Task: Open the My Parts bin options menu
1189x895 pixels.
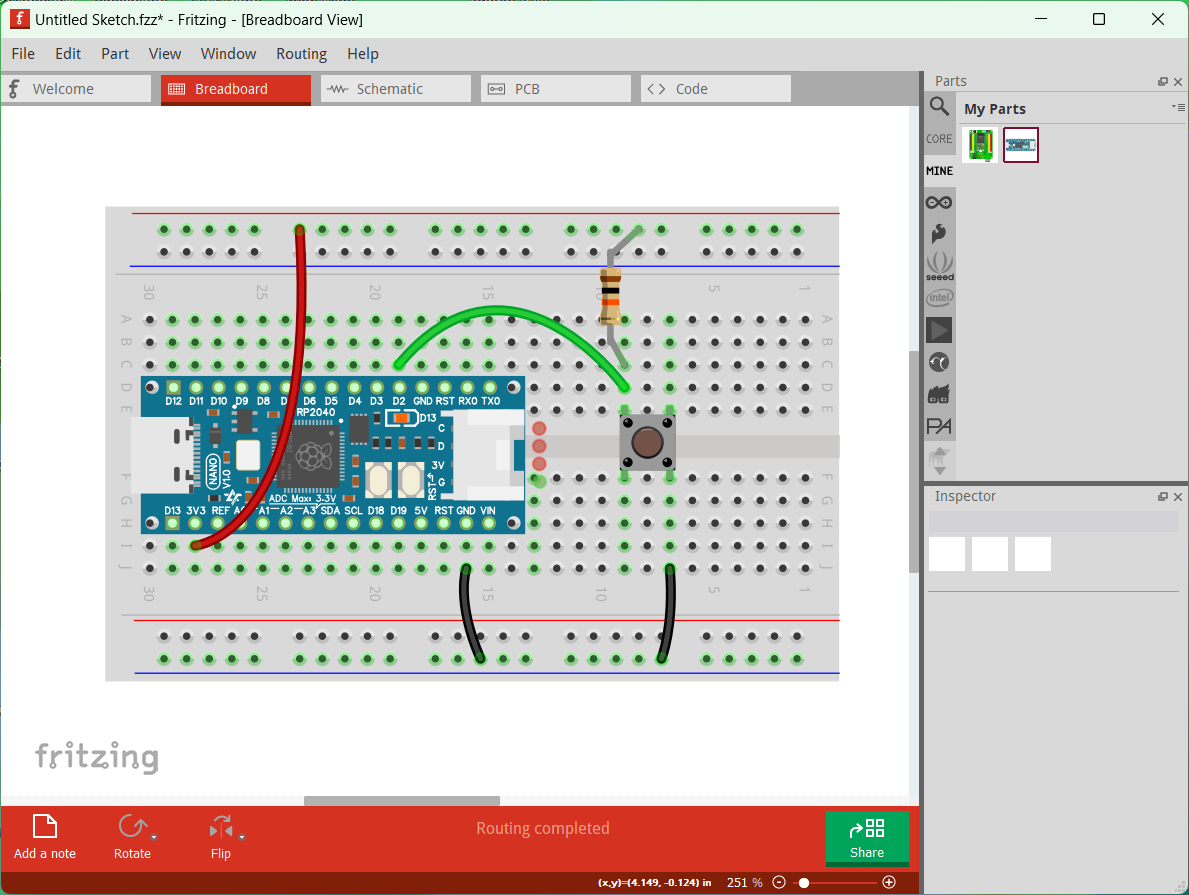Action: click(x=1178, y=108)
